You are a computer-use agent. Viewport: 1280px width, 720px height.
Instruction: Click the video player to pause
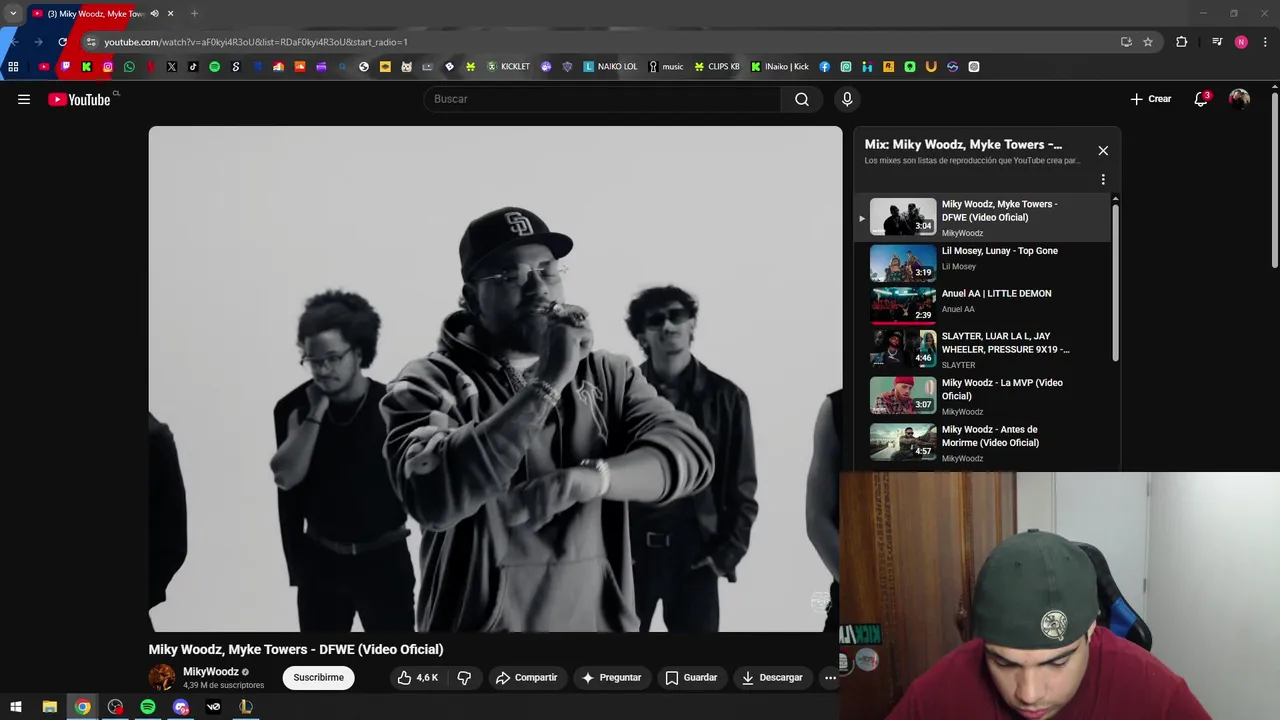click(495, 378)
